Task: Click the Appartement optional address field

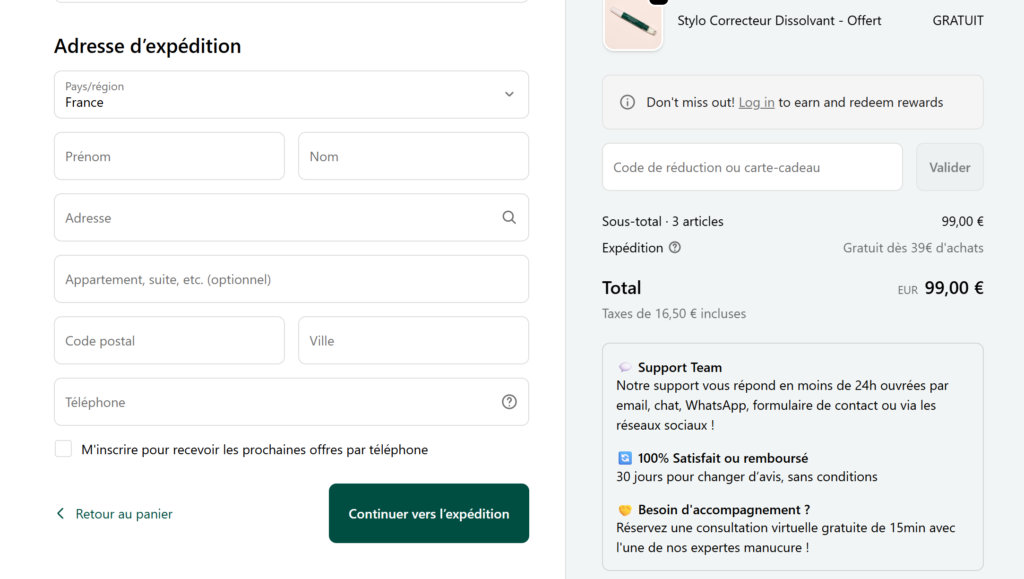Action: coord(291,279)
